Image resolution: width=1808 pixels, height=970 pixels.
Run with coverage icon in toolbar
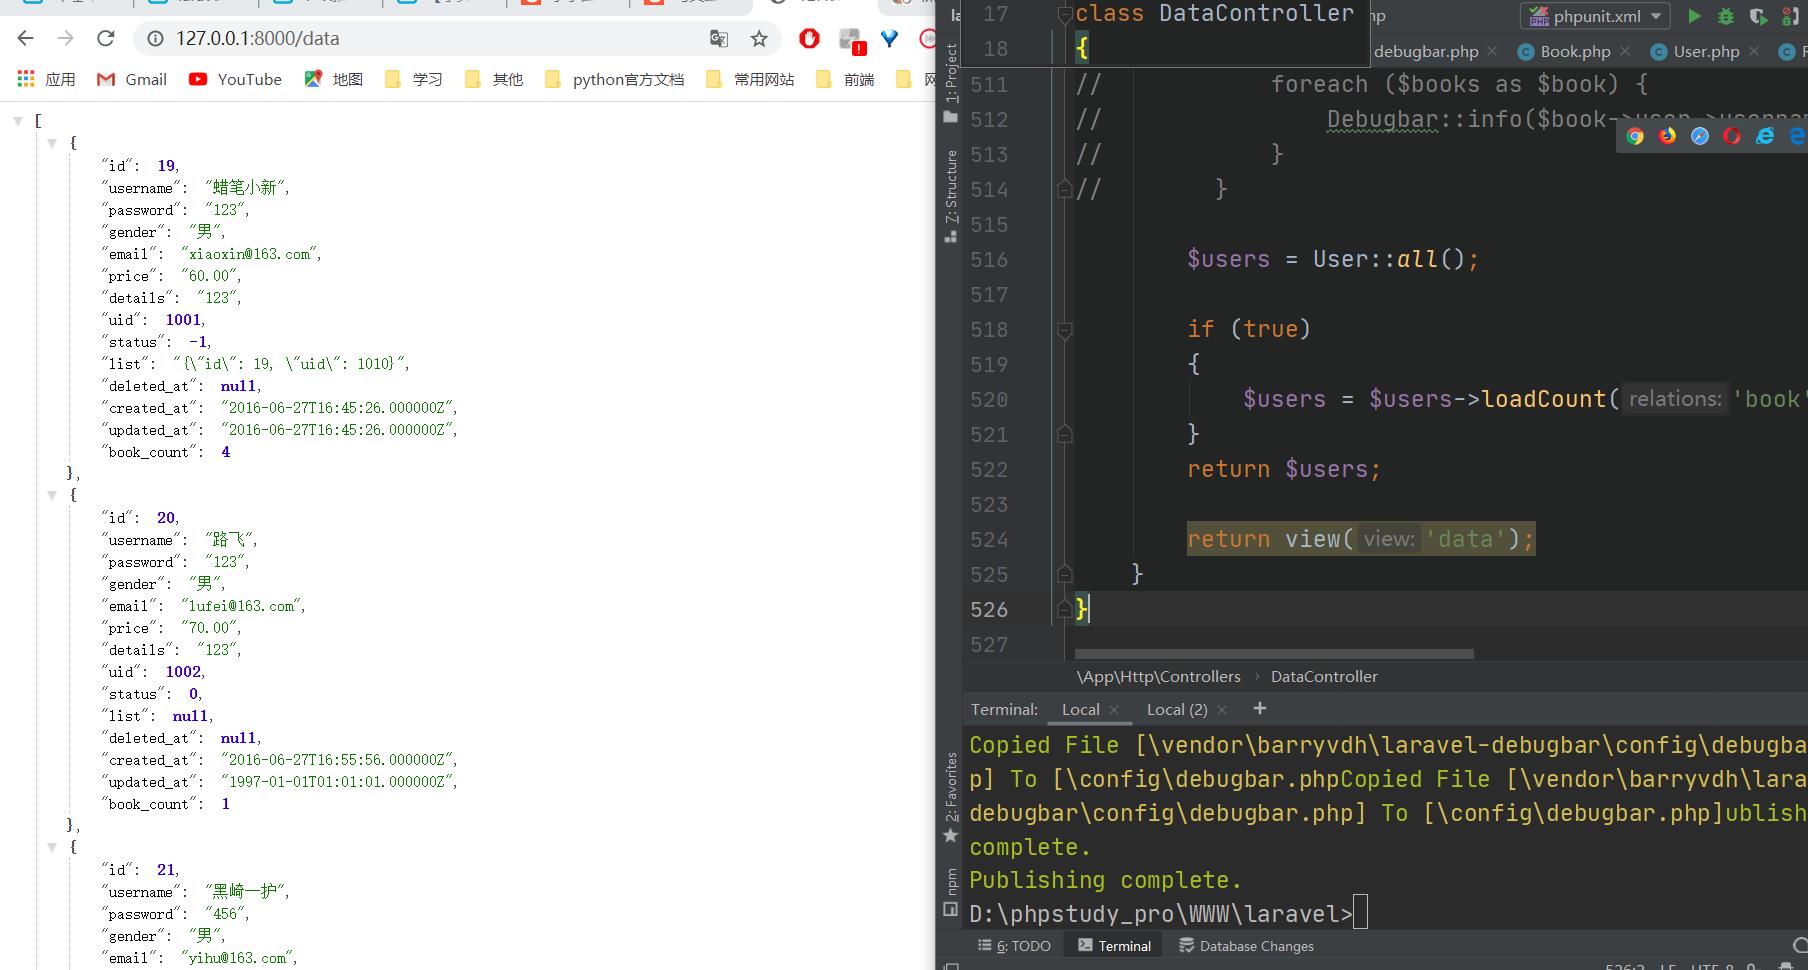click(x=1758, y=16)
